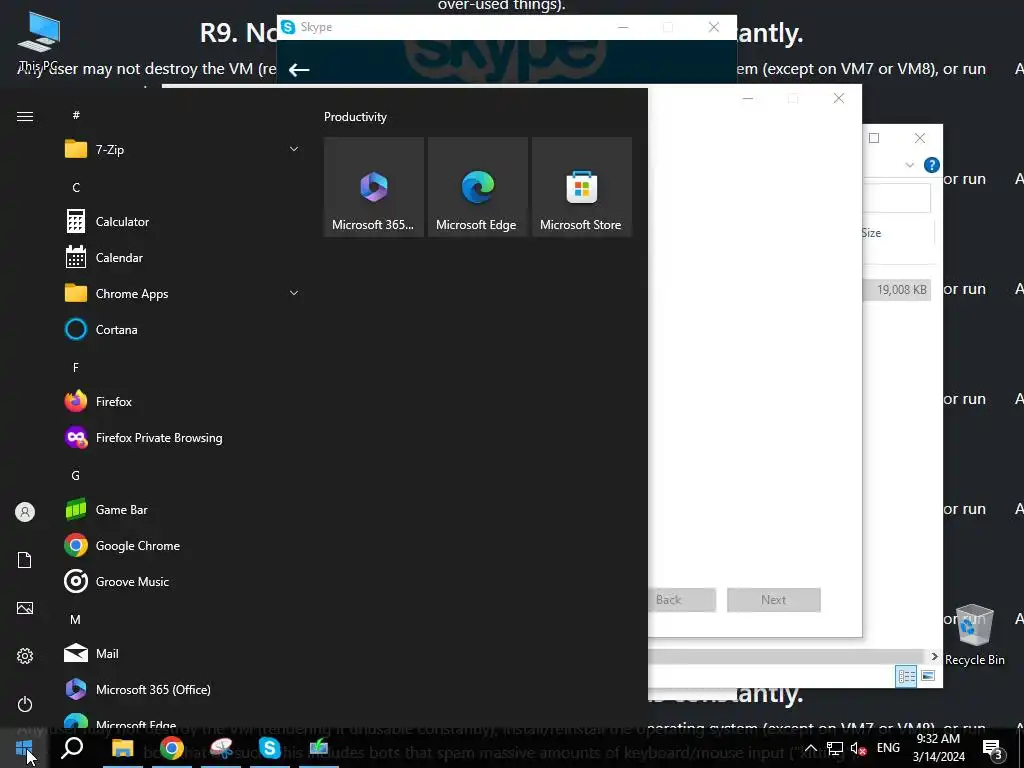
Task: Jump to the letter C section header
Action: (76, 187)
